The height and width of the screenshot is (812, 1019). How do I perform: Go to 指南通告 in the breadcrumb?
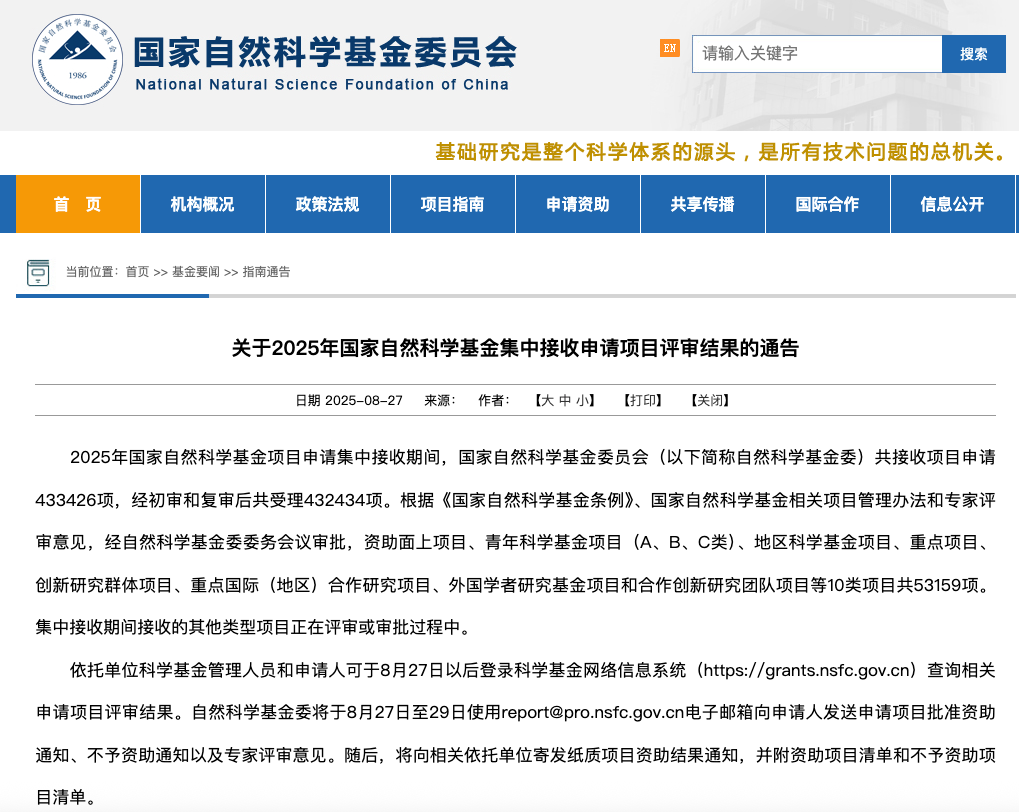point(266,272)
